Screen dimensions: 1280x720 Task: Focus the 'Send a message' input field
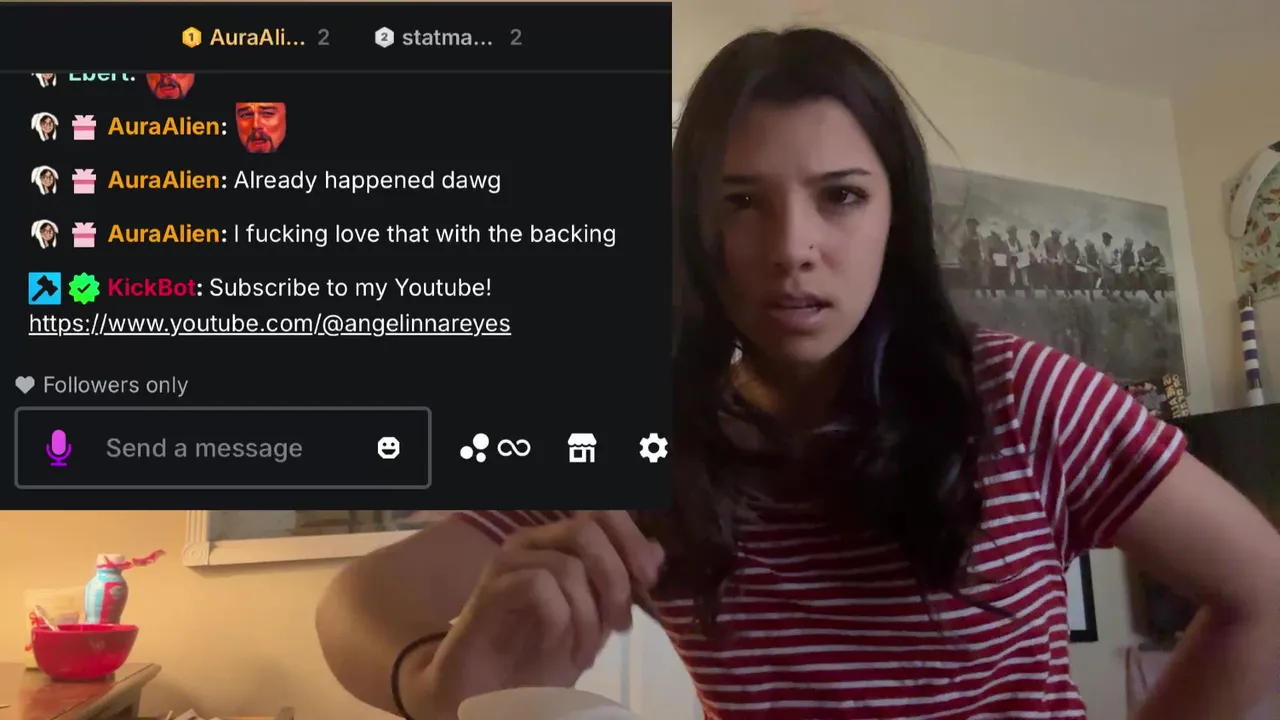click(x=223, y=448)
